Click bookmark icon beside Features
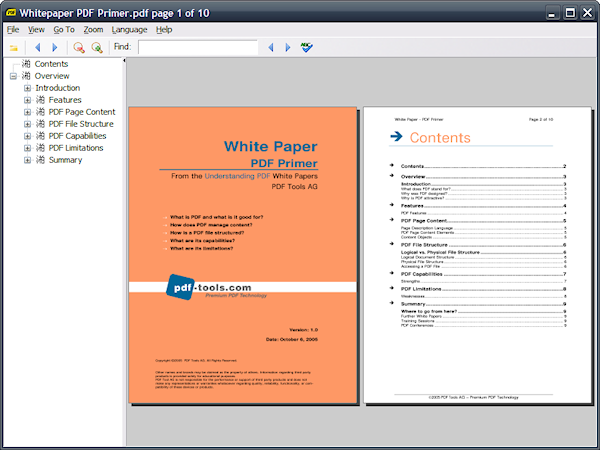 pyautogui.click(x=40, y=99)
